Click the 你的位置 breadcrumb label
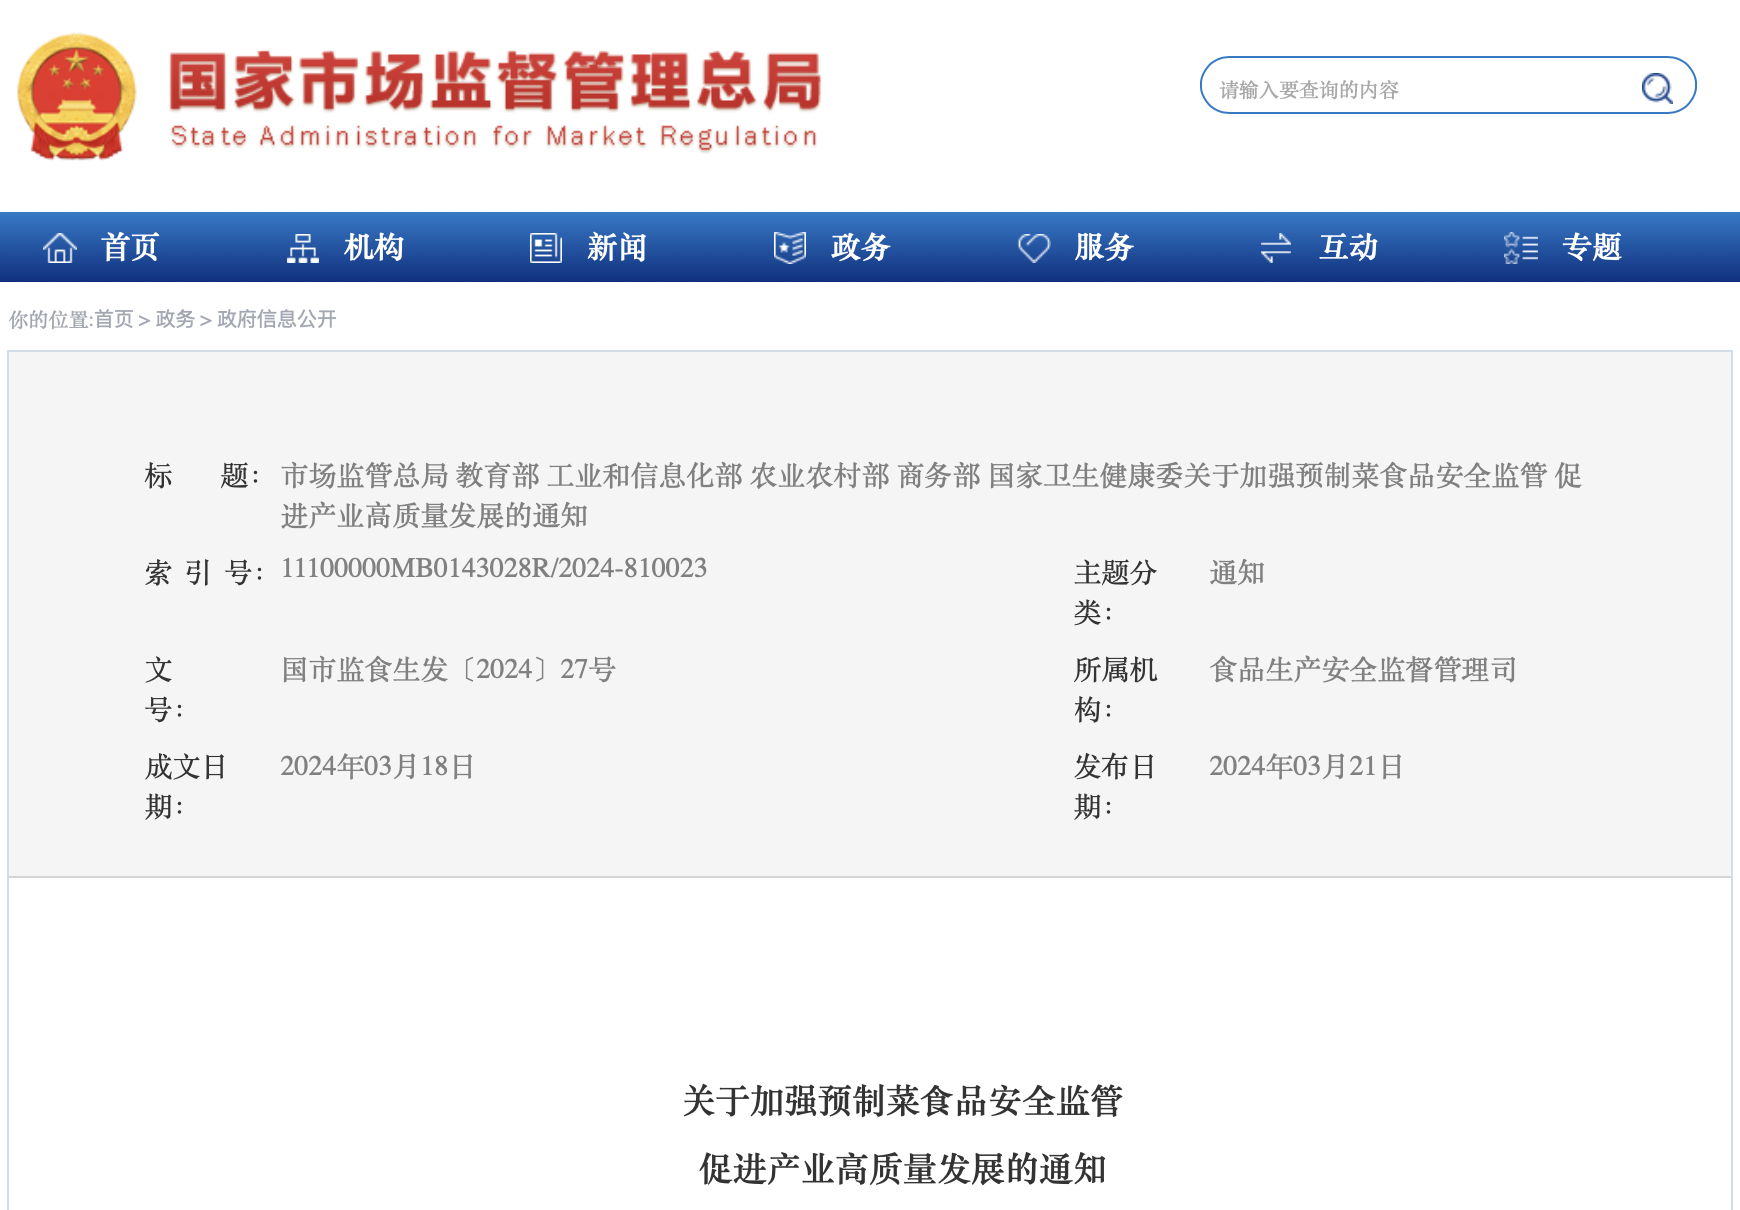This screenshot has width=1740, height=1210. point(51,319)
